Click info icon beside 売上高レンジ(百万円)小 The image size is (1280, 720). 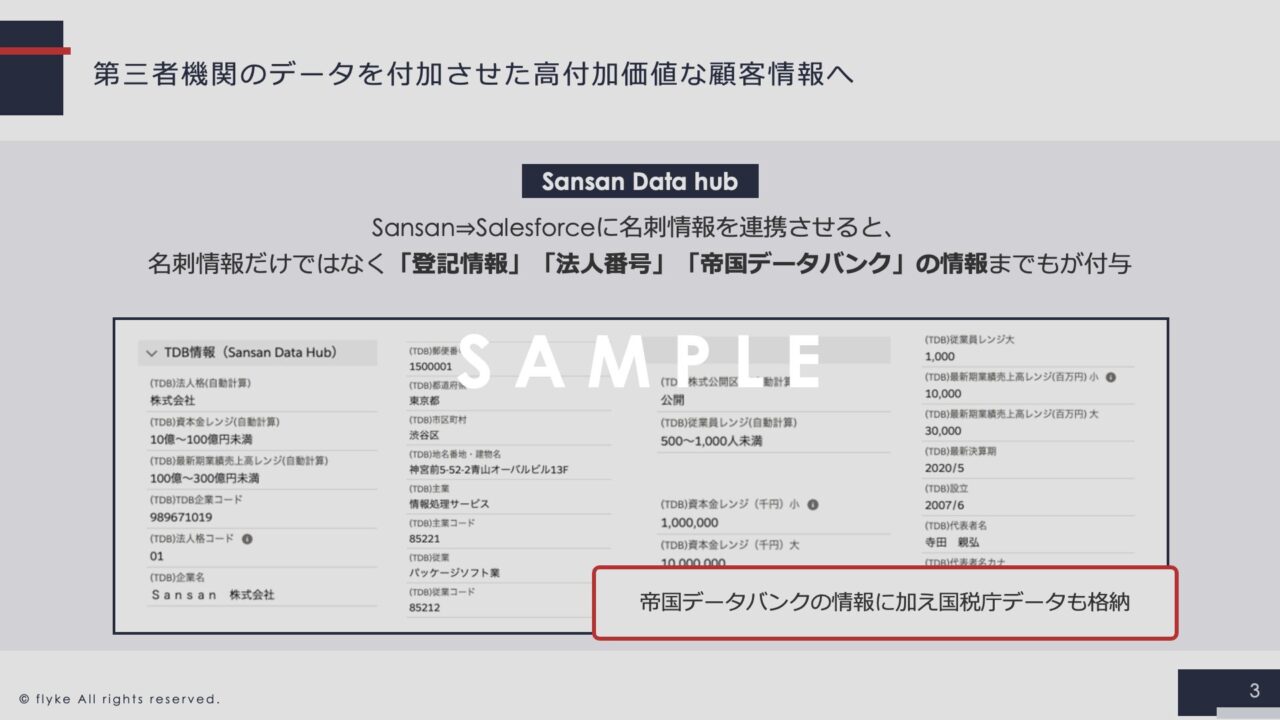click(x=1110, y=377)
